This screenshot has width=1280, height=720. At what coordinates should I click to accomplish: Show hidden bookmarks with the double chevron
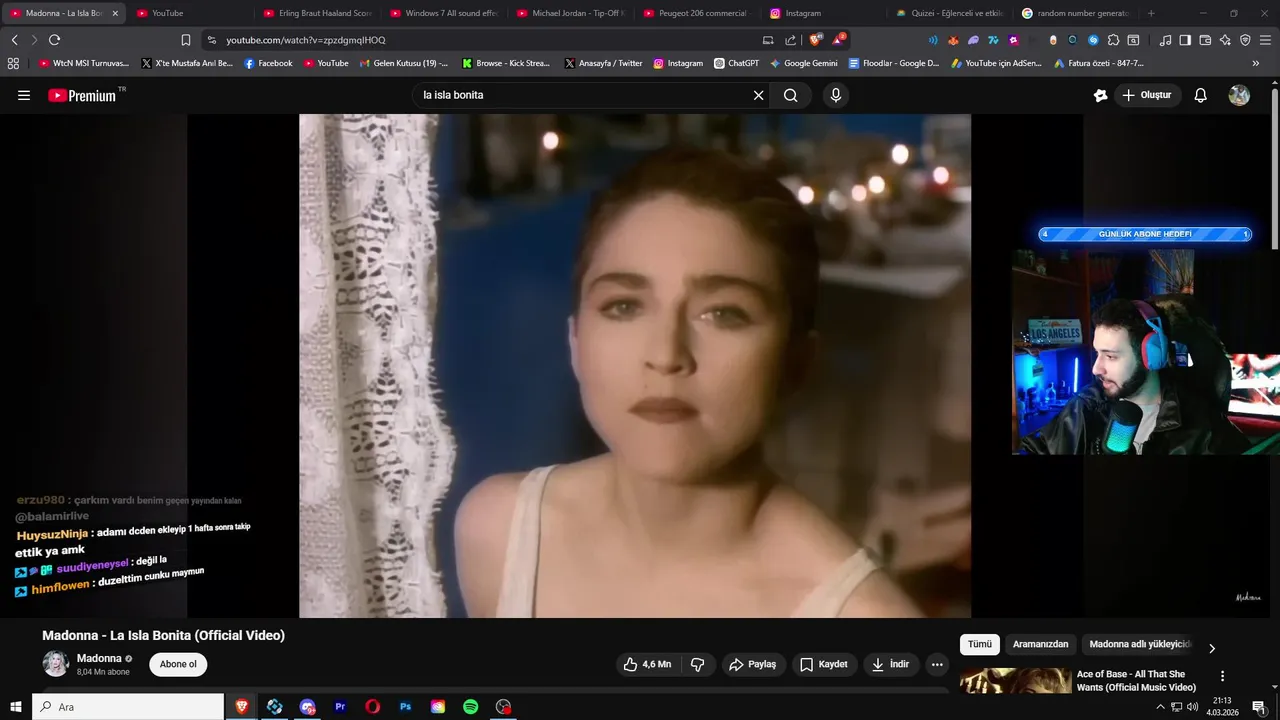point(1256,63)
